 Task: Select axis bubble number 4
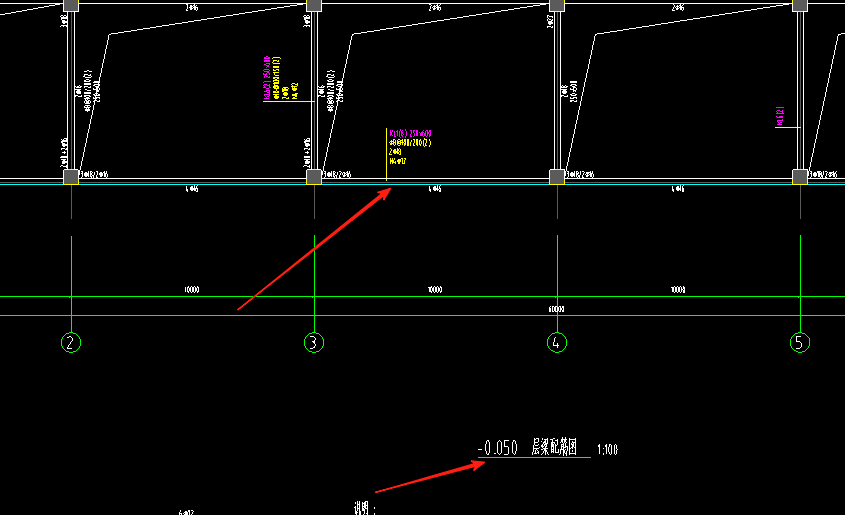(557, 343)
